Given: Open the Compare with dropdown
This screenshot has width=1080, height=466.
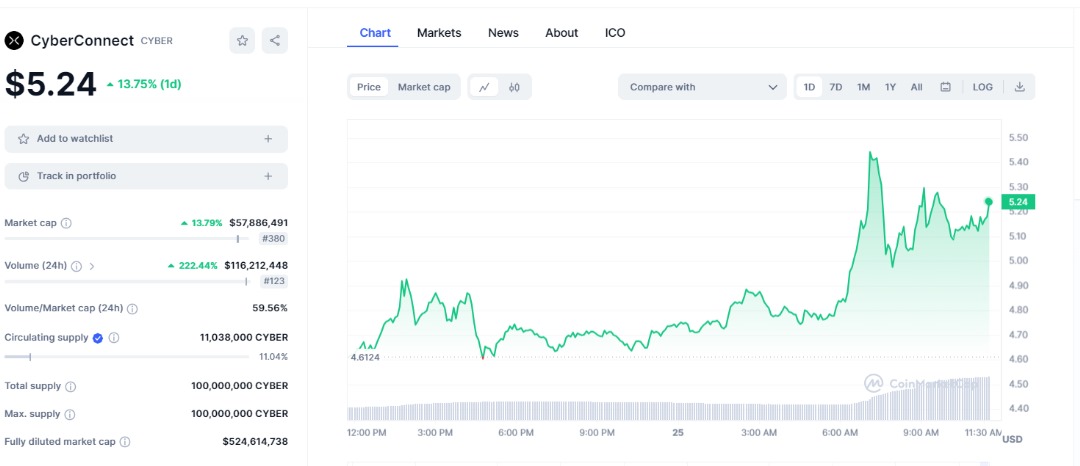Looking at the screenshot, I should pos(702,87).
